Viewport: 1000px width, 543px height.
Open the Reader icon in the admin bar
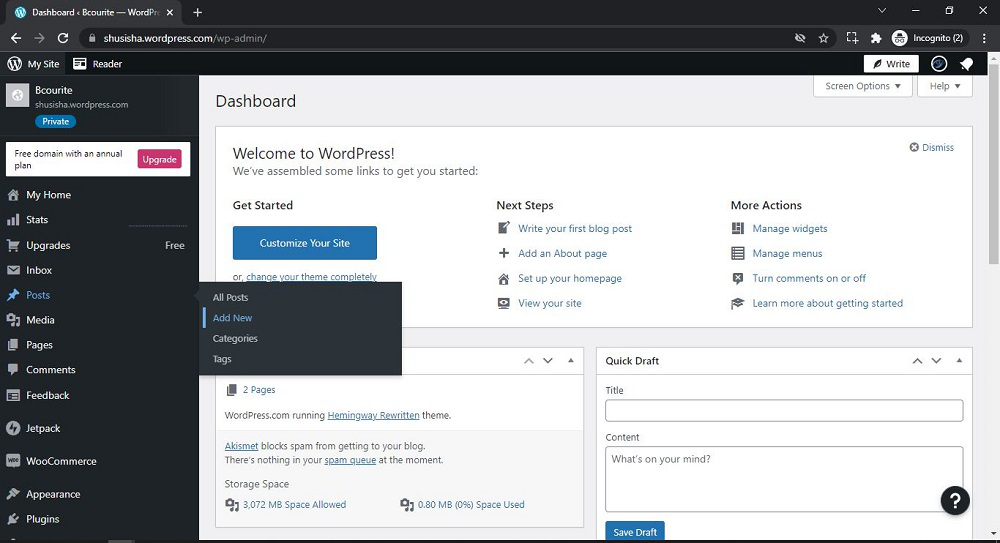point(80,64)
